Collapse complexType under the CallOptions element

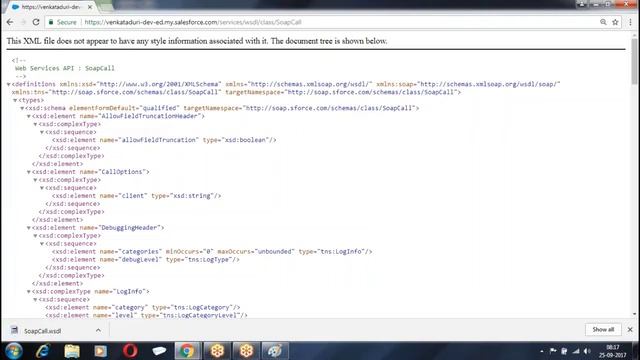click(36, 180)
